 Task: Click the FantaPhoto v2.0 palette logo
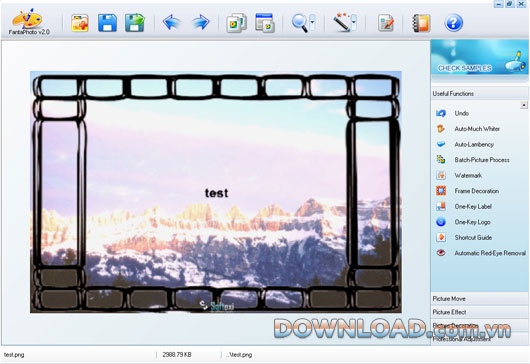pos(28,22)
